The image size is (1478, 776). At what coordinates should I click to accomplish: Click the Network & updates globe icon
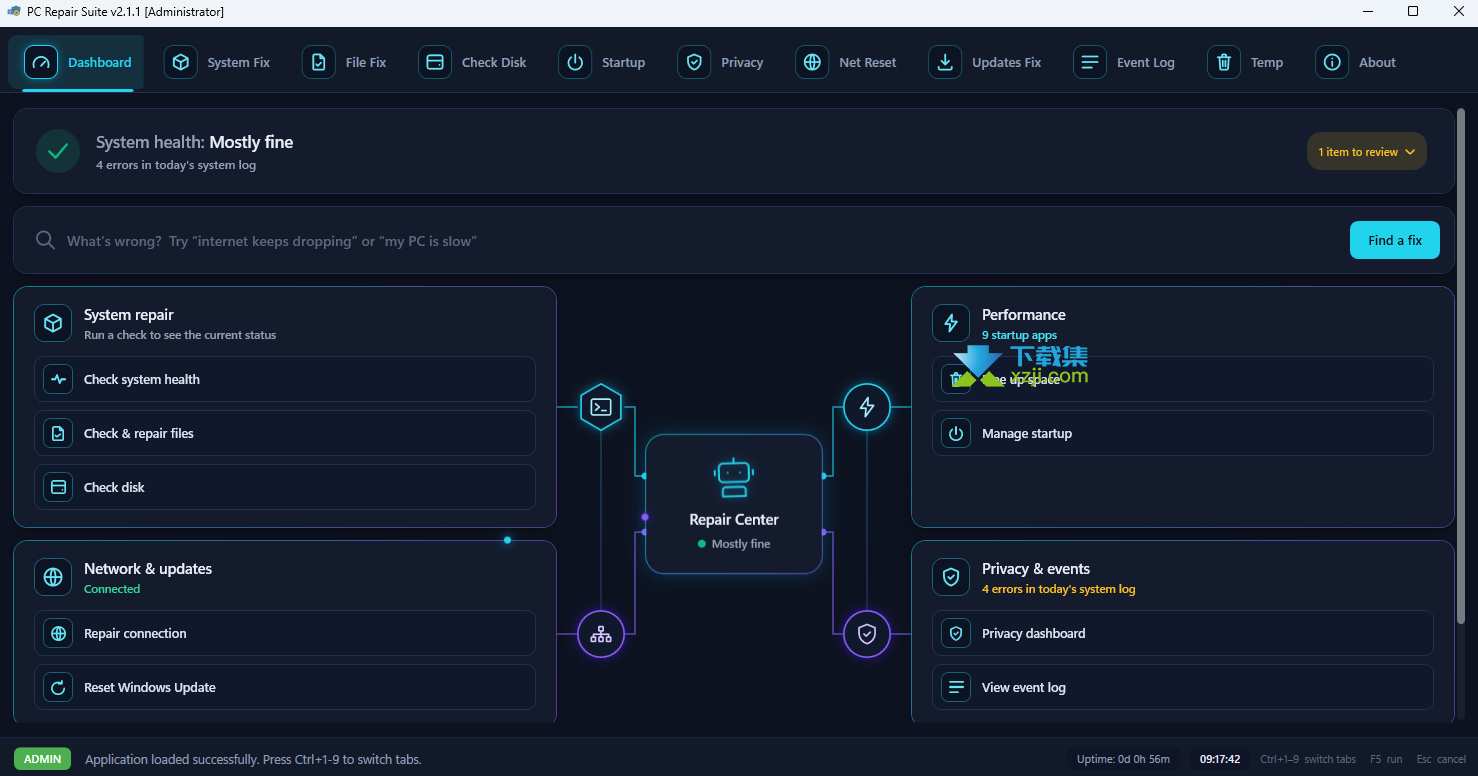[53, 577]
